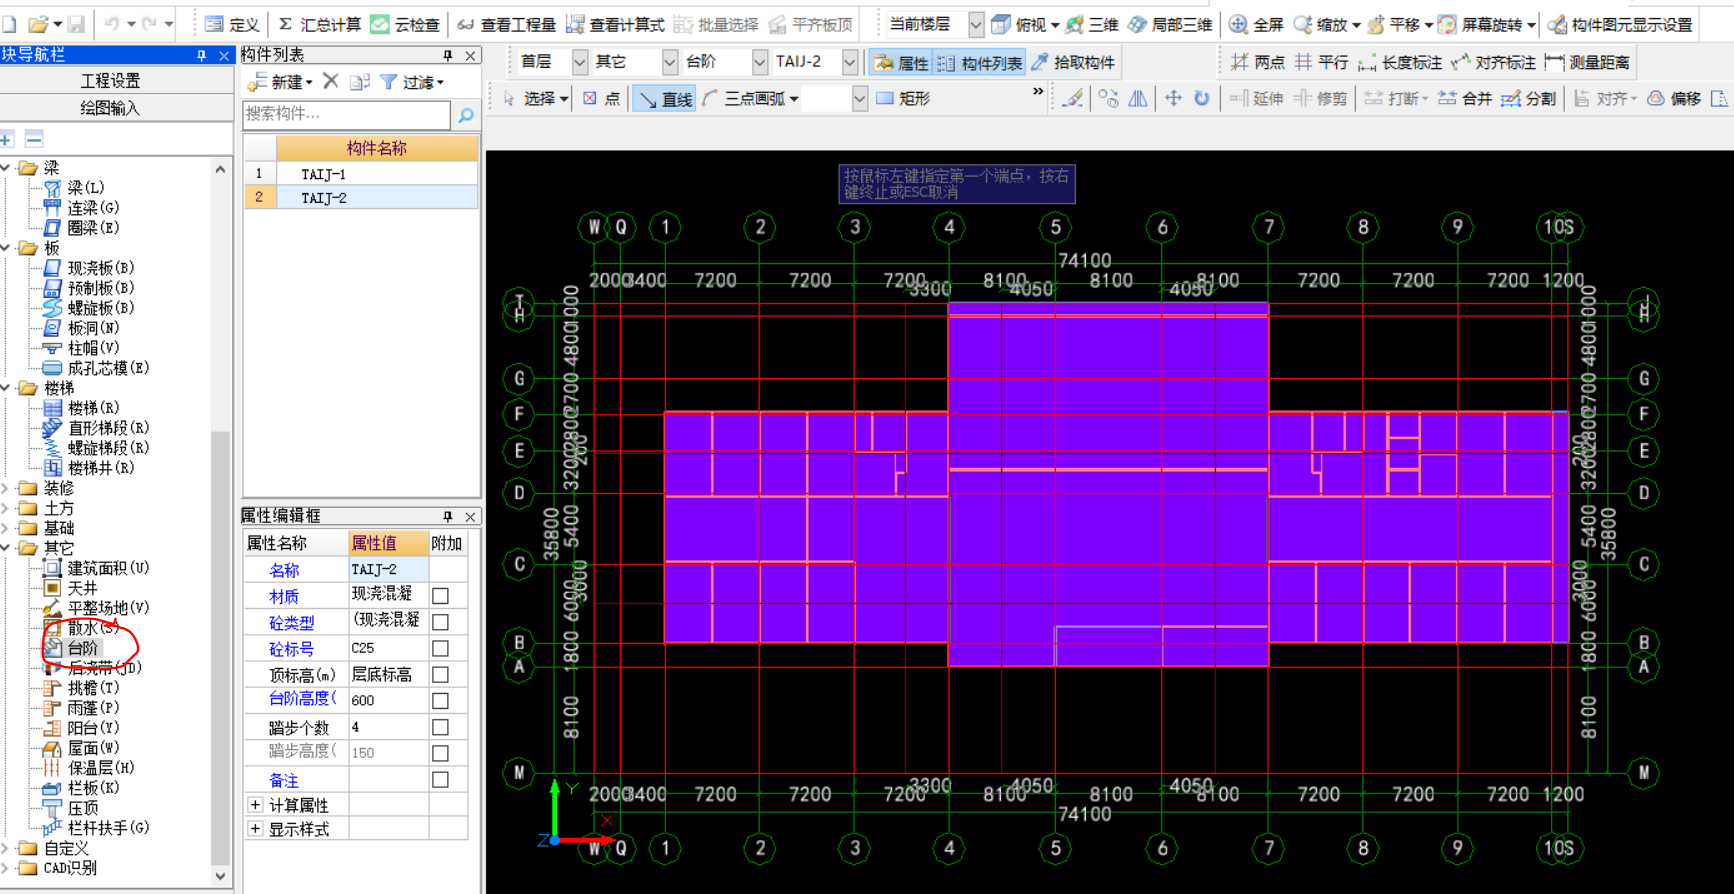This screenshot has width=1734, height=894.
Task: Select 台阶 in the navigation tree
Action: coord(82,648)
